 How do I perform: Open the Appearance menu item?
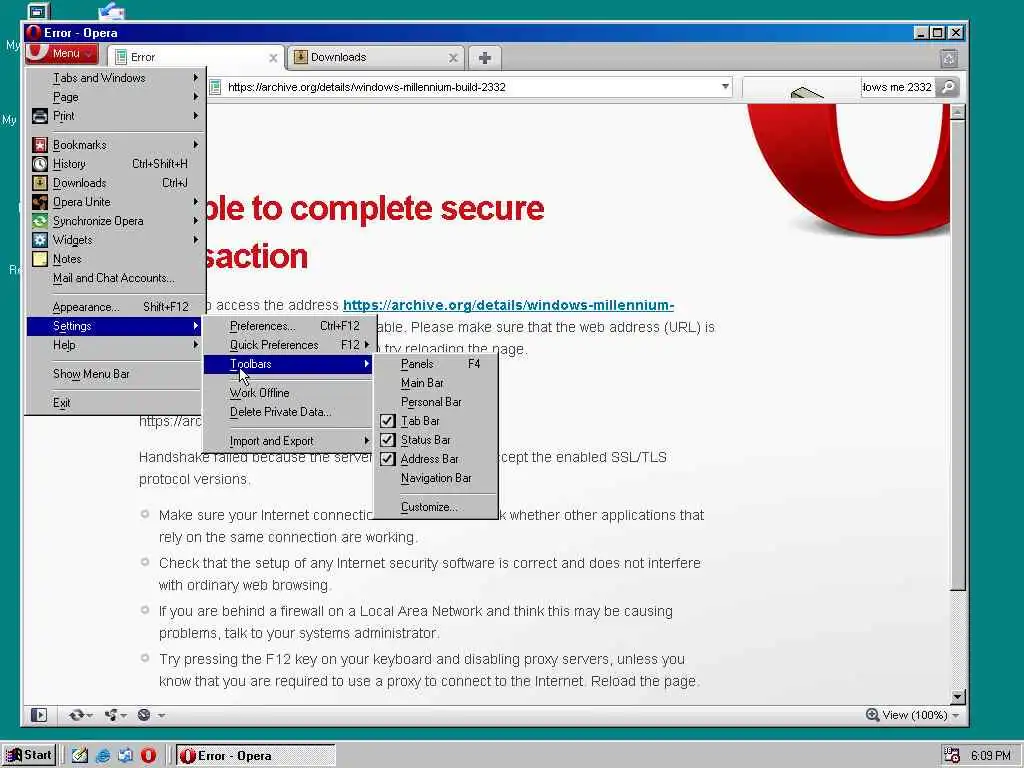(x=114, y=307)
